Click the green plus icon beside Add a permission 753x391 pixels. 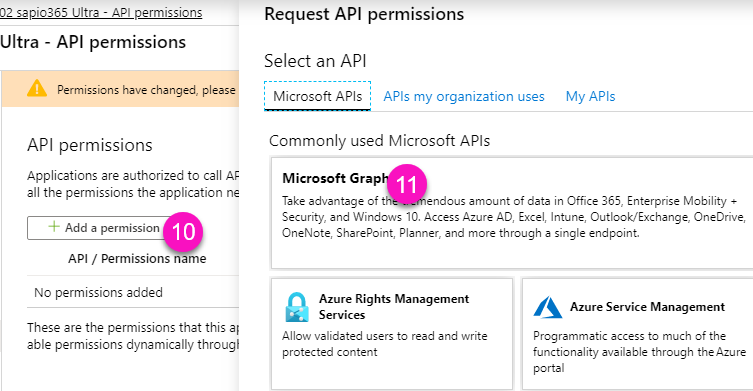coord(54,227)
